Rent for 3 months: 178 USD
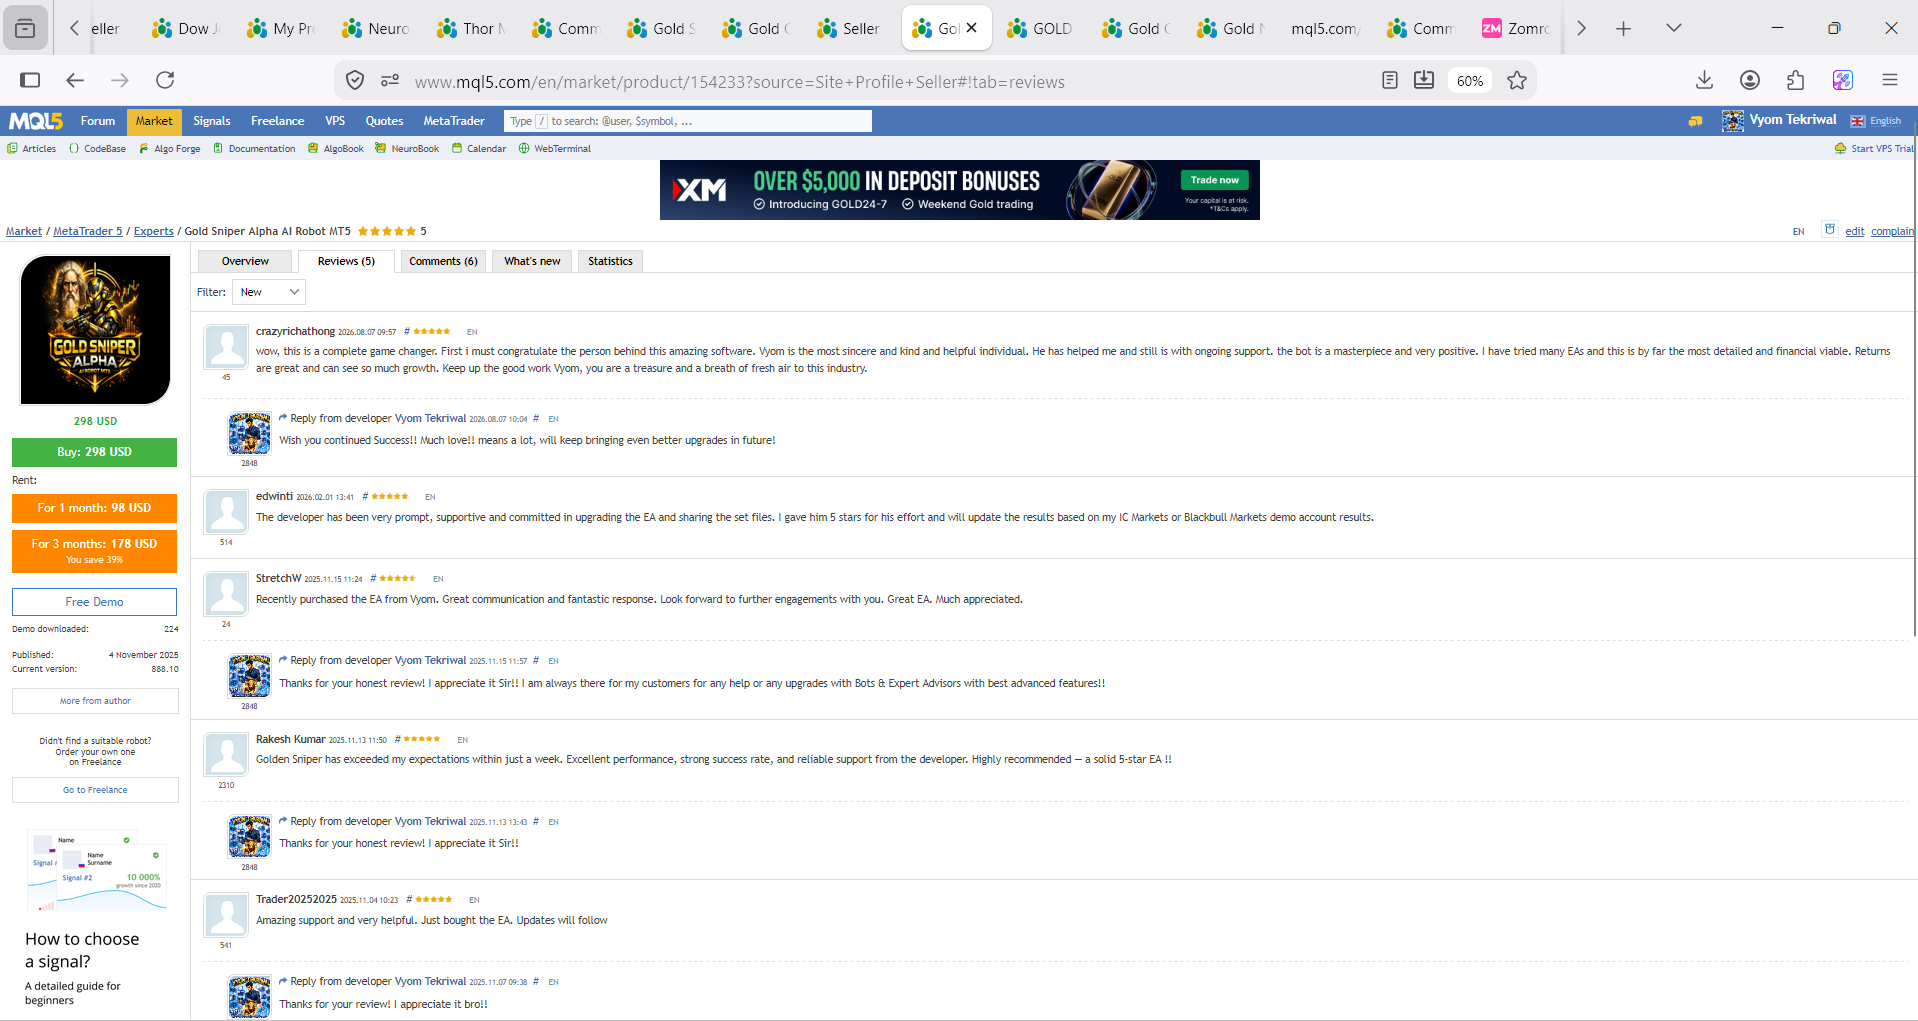 (x=94, y=551)
